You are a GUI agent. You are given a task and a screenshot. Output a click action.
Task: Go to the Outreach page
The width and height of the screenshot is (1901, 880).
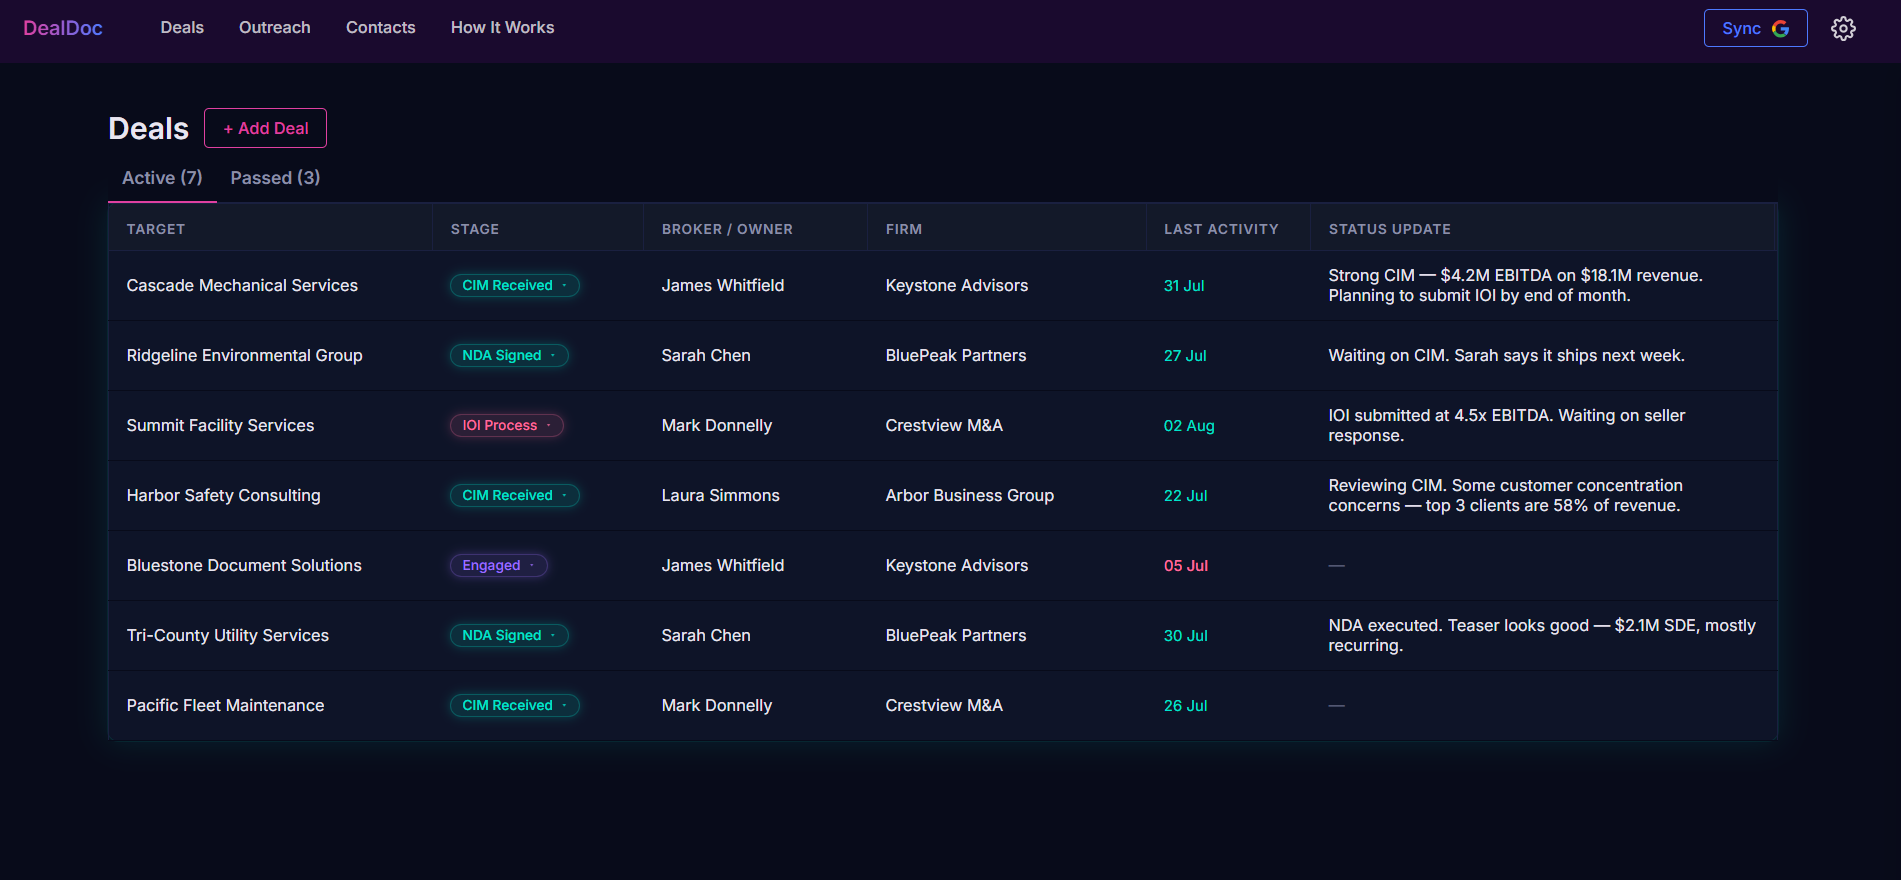275,28
